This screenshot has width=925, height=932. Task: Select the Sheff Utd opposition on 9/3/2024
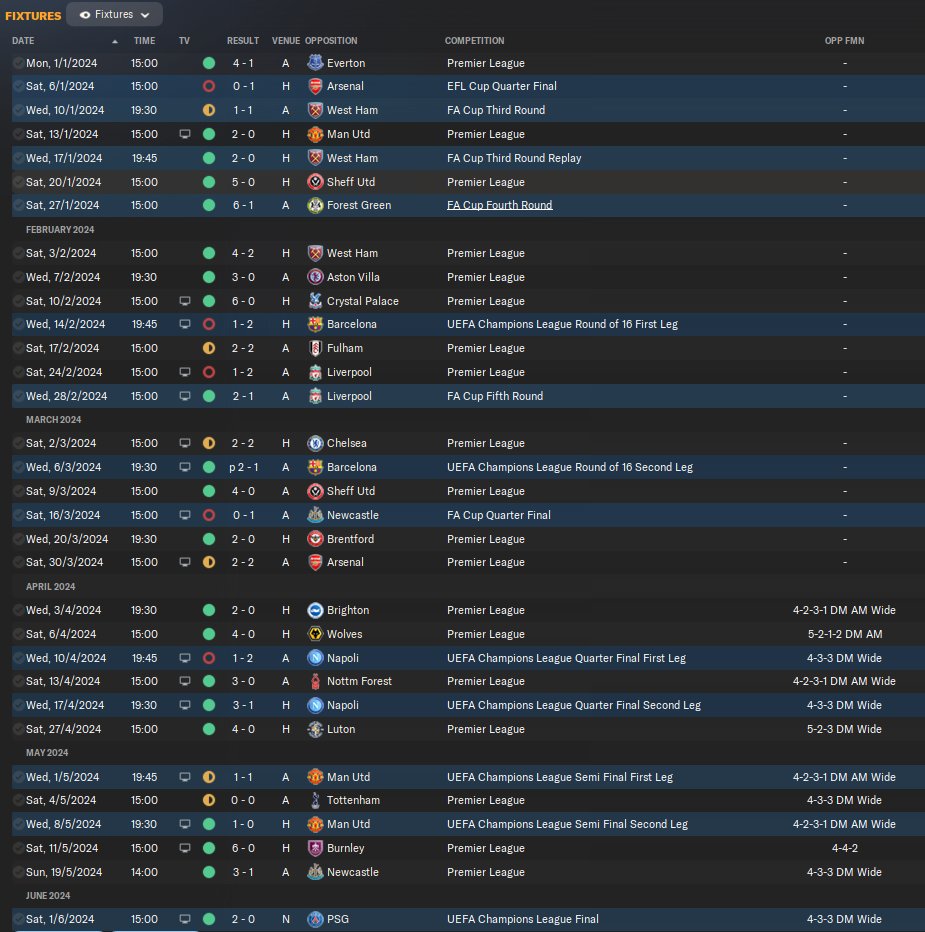pyautogui.click(x=351, y=491)
